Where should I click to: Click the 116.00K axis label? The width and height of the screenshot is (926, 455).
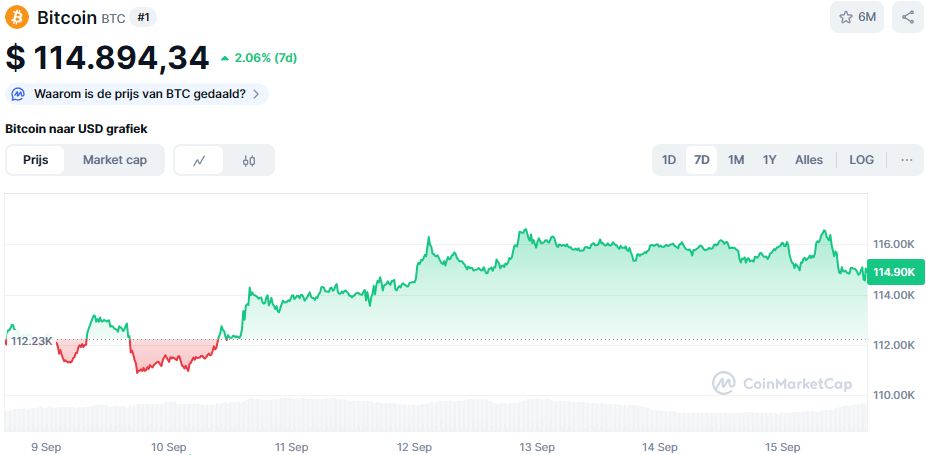pos(894,244)
